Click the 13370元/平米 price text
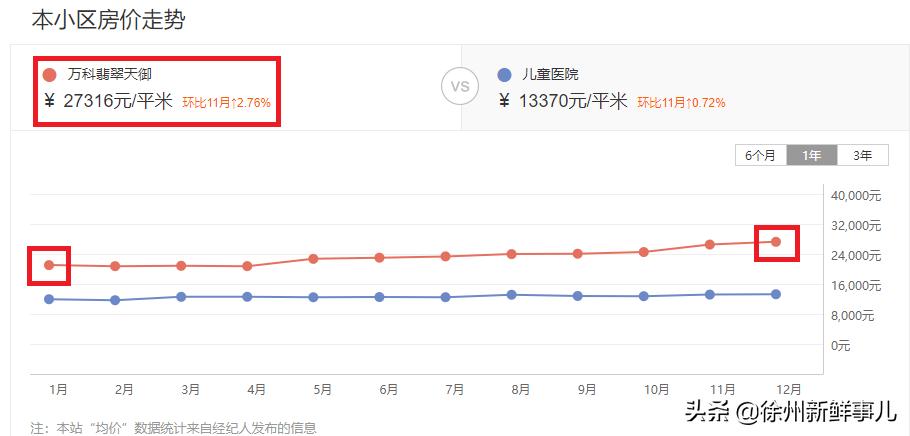Screen dimensions: 910x436 point(572,101)
